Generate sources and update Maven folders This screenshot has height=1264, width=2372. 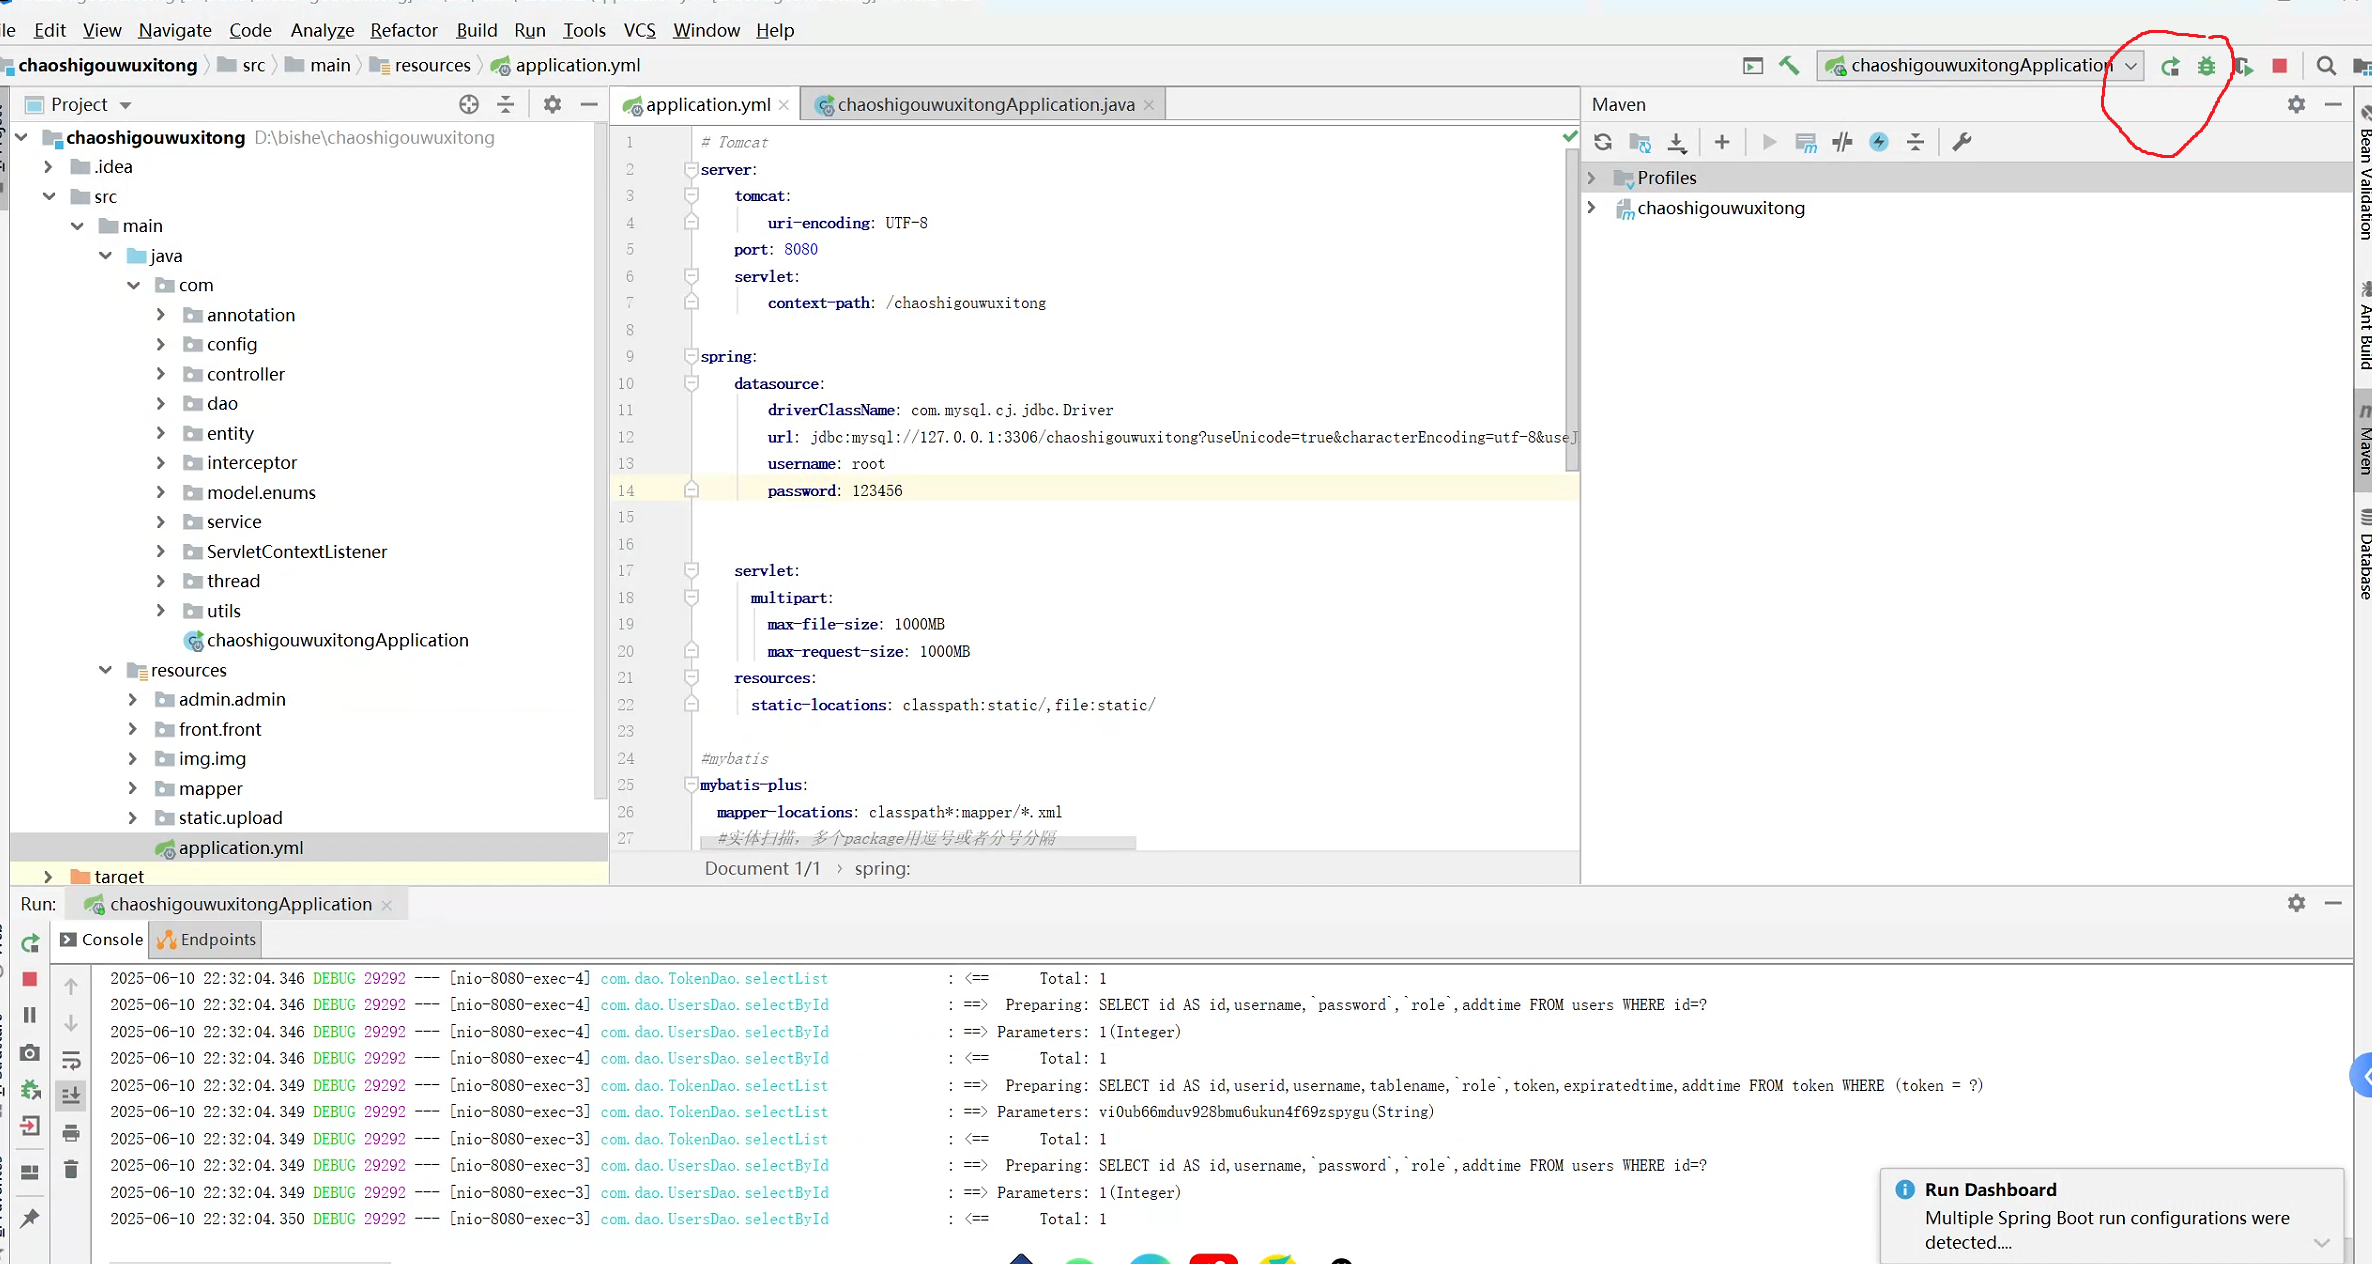tap(1640, 142)
